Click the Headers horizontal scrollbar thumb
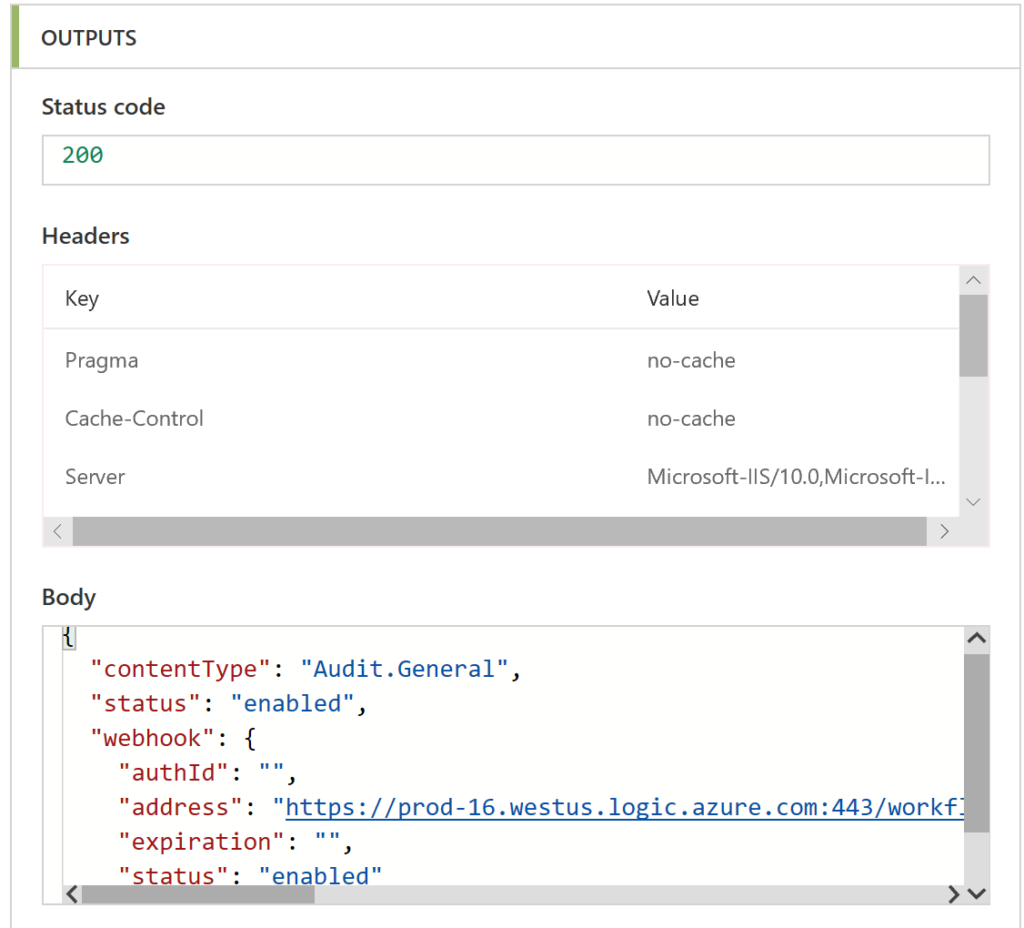Screen dimensions: 1024x928 (499, 532)
